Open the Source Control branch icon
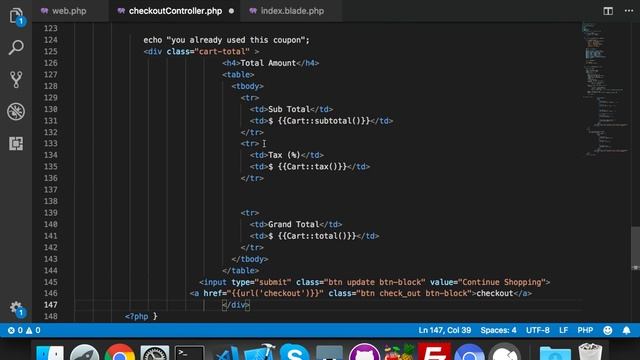 [x=16, y=80]
